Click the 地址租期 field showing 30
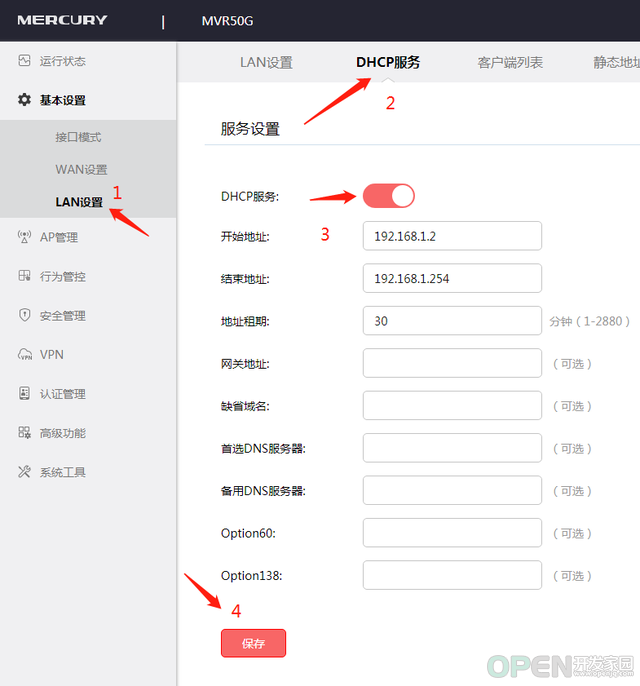 pyautogui.click(x=452, y=321)
